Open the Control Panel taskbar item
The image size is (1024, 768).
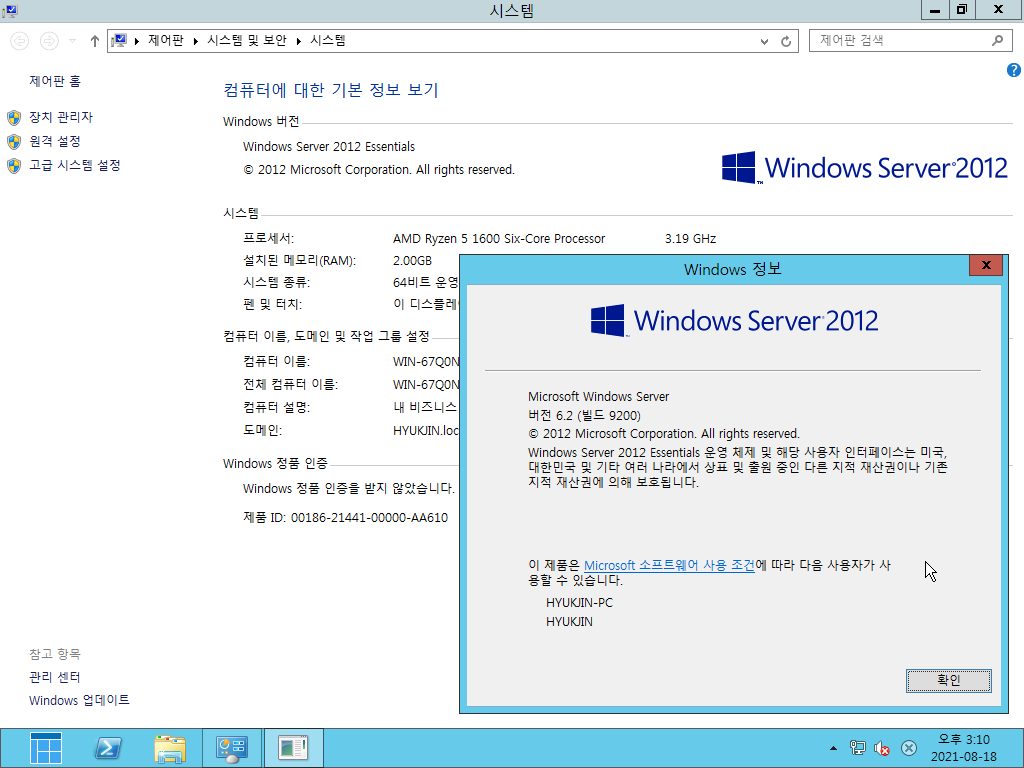pyautogui.click(x=232, y=748)
